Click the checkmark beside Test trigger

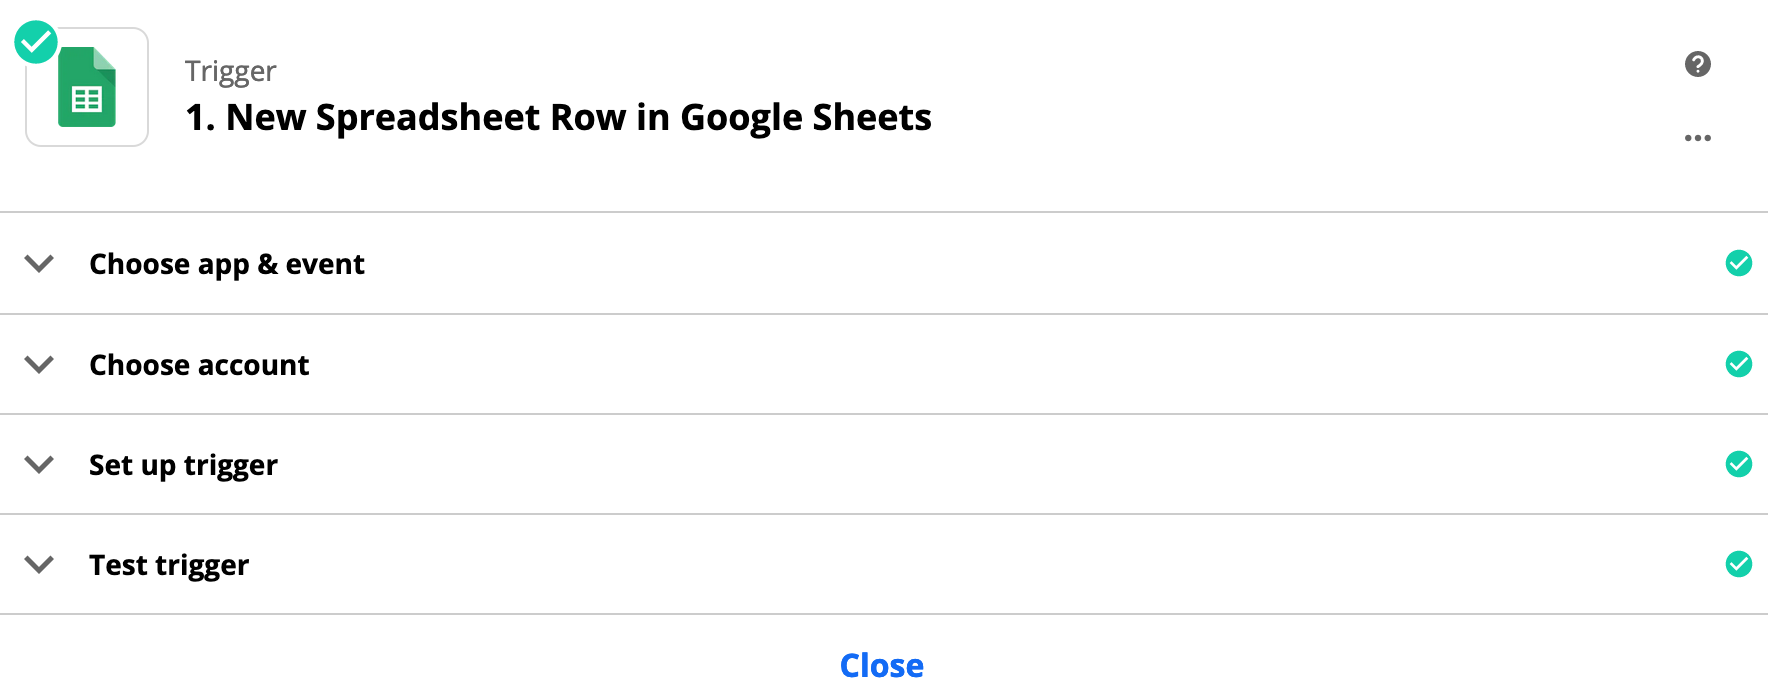click(1738, 564)
